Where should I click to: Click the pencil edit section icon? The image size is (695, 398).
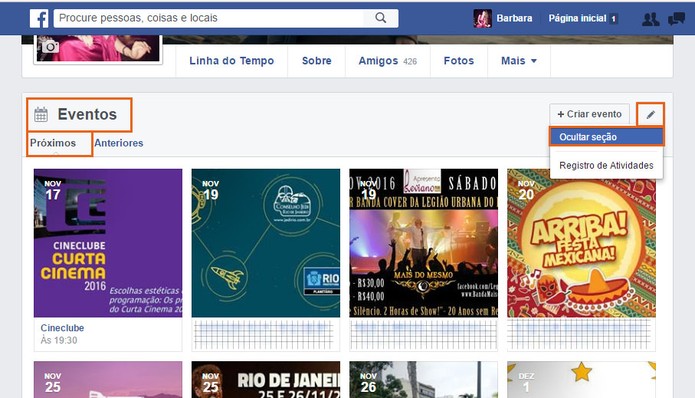[650, 114]
